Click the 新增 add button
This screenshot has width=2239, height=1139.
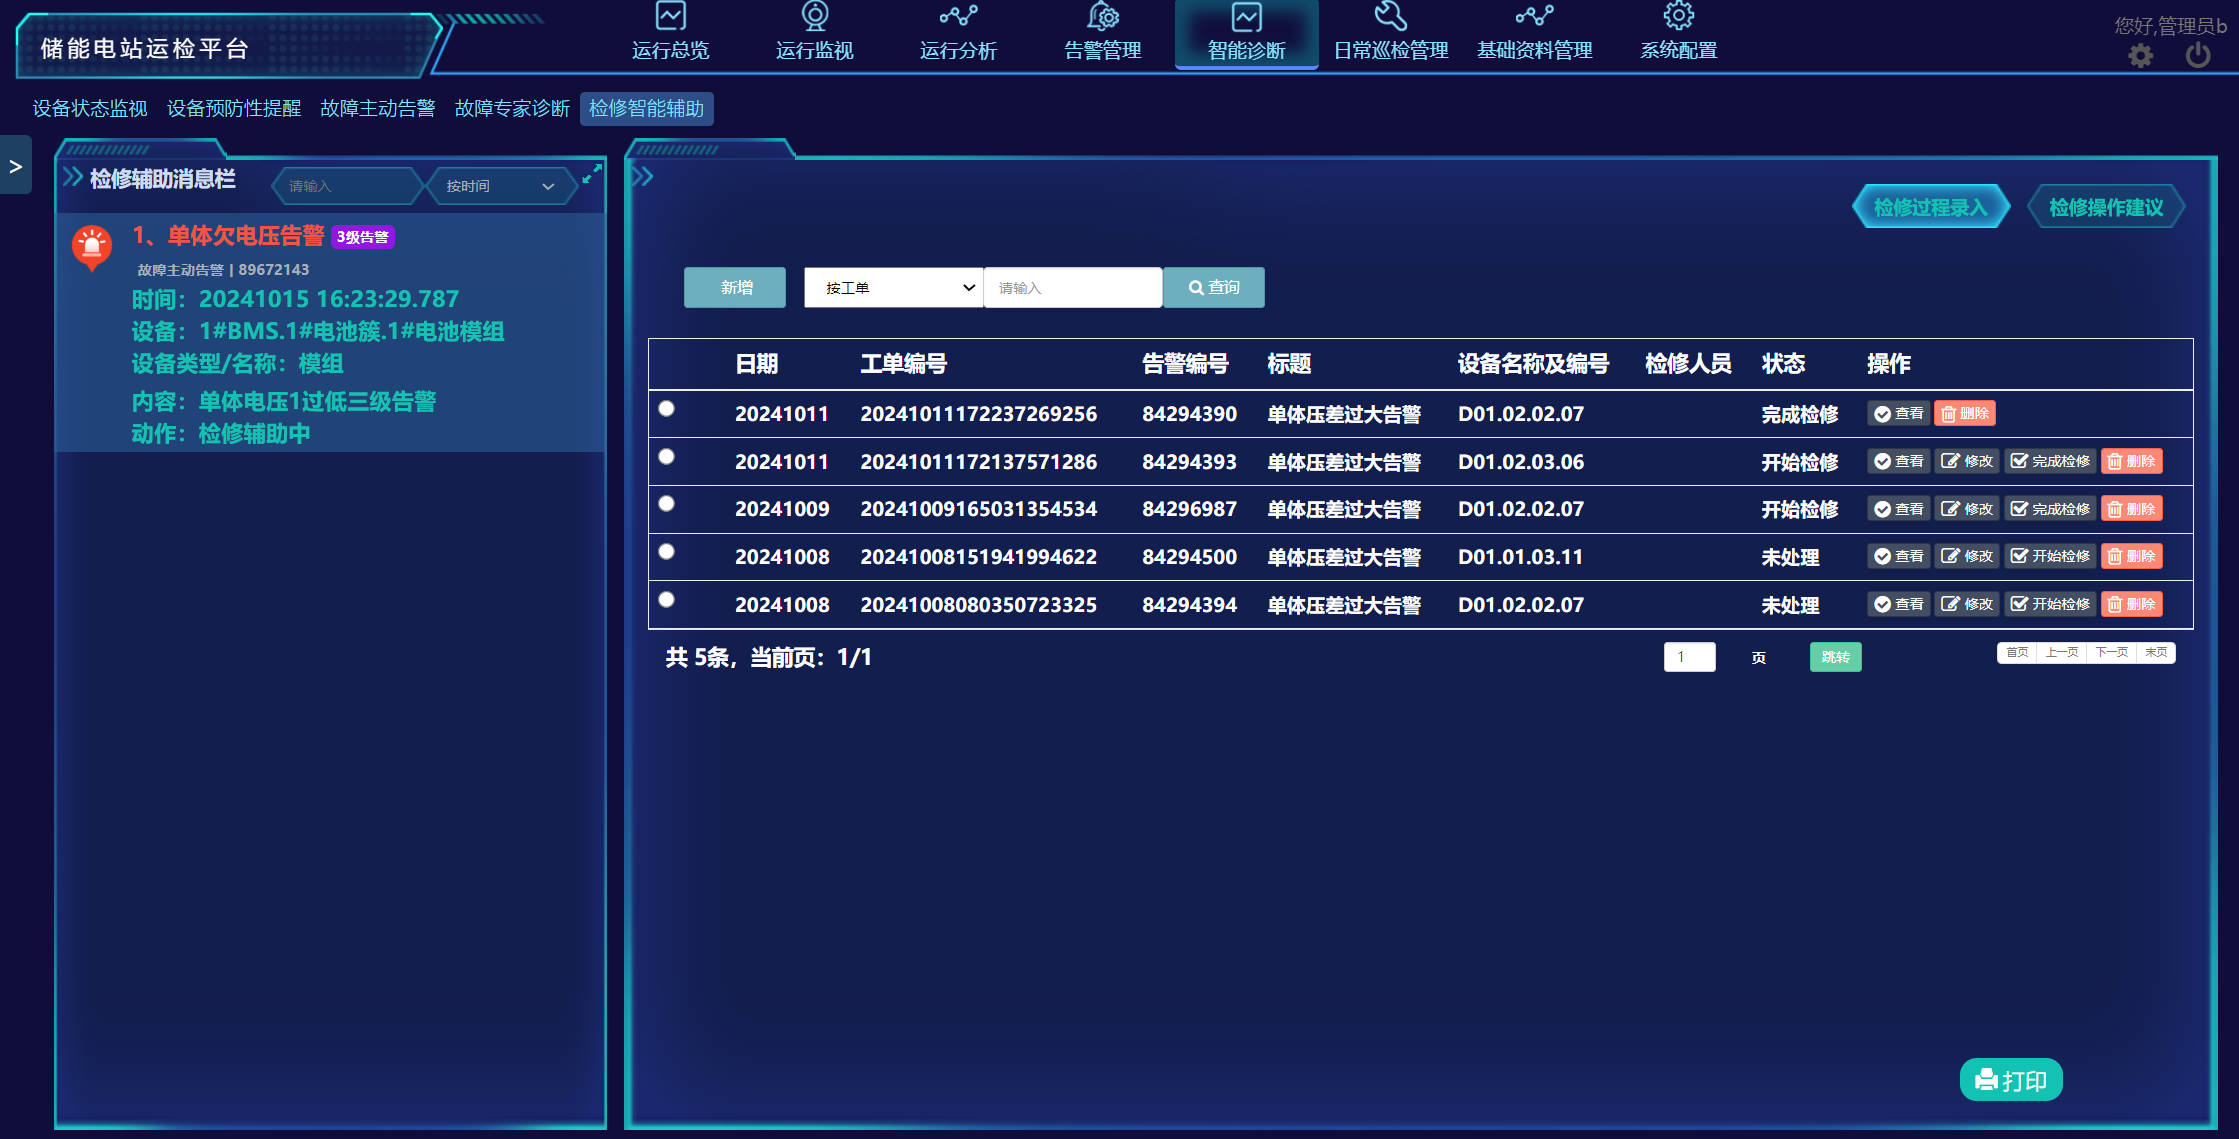coord(735,288)
